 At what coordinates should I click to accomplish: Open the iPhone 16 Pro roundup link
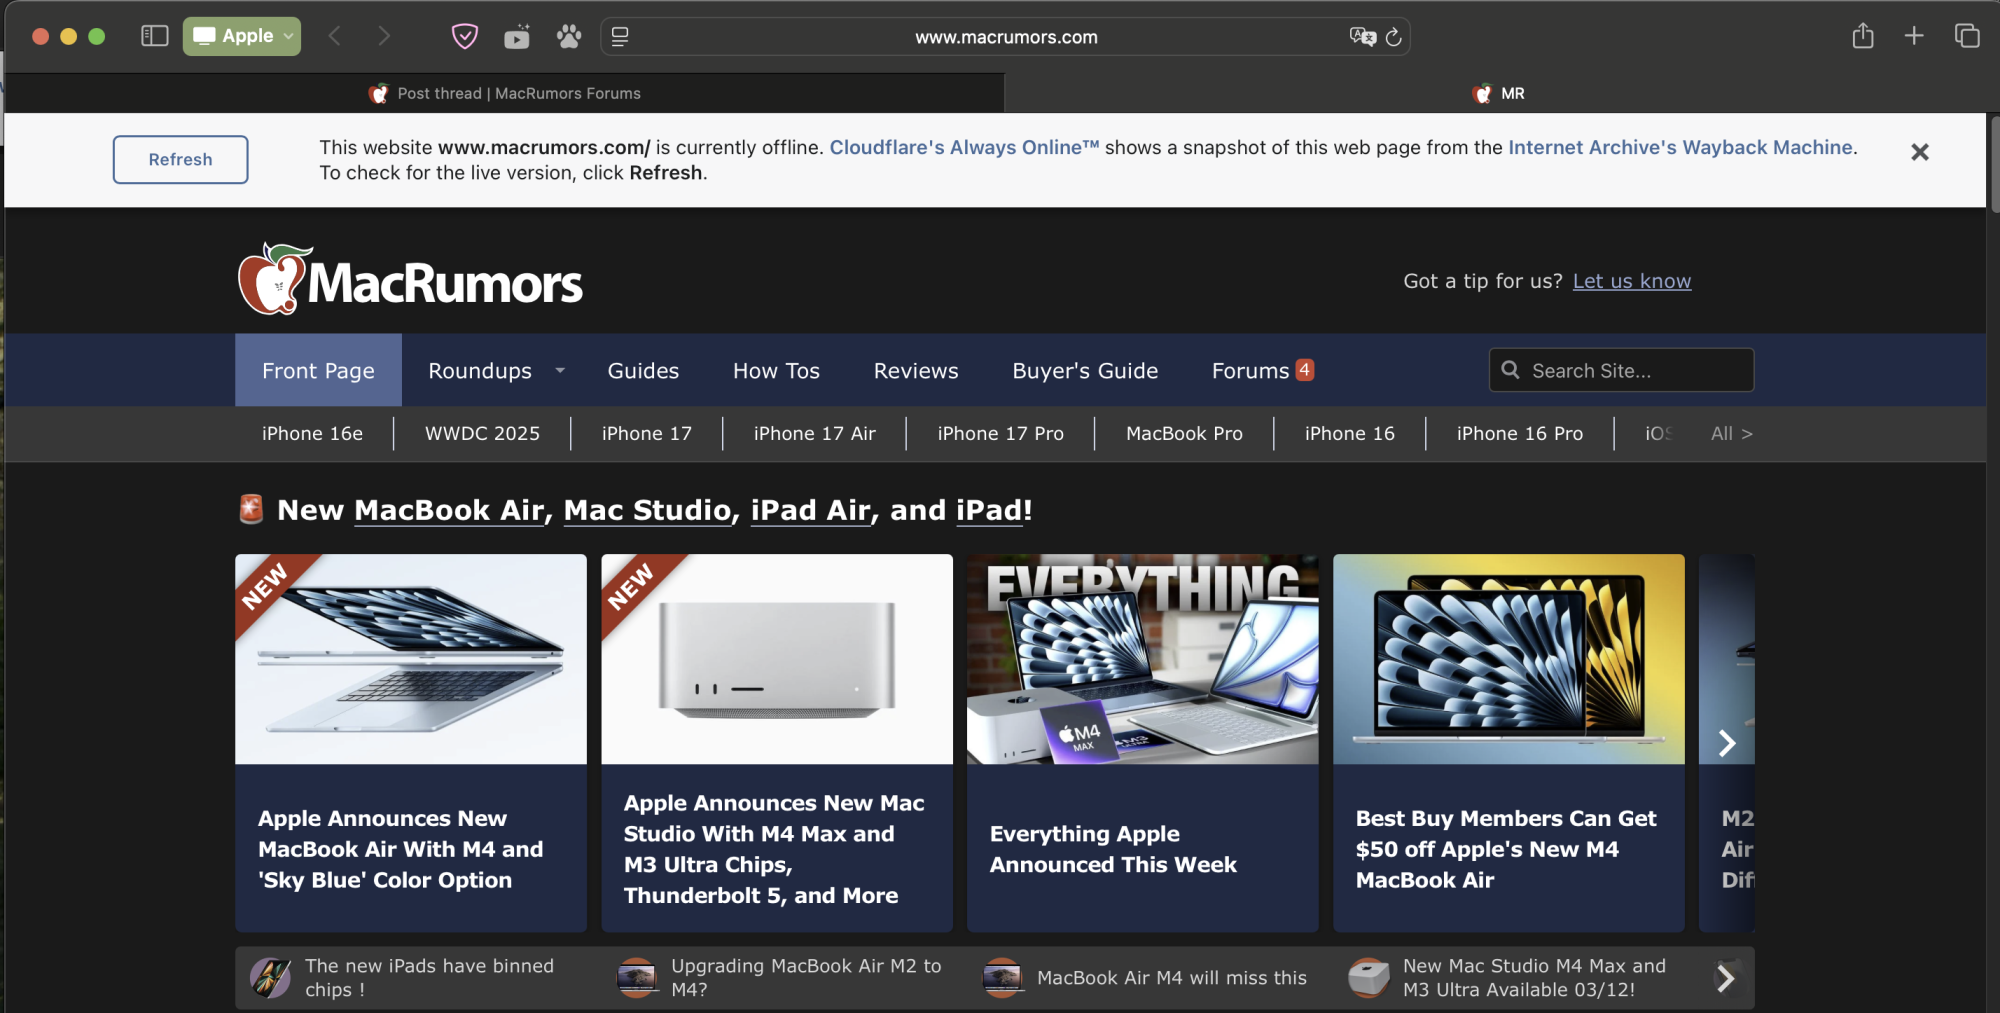point(1519,433)
